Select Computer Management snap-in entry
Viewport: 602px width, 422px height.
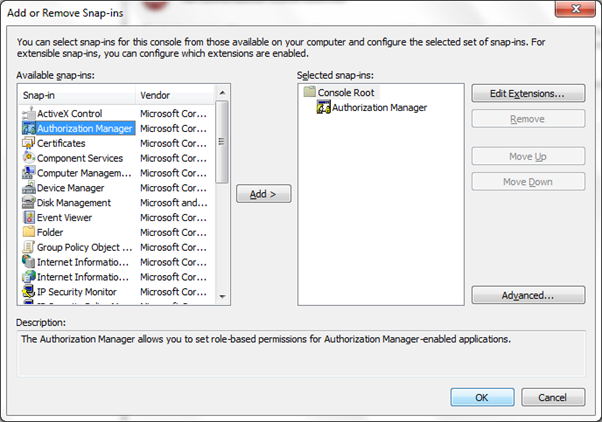pyautogui.click(x=84, y=173)
